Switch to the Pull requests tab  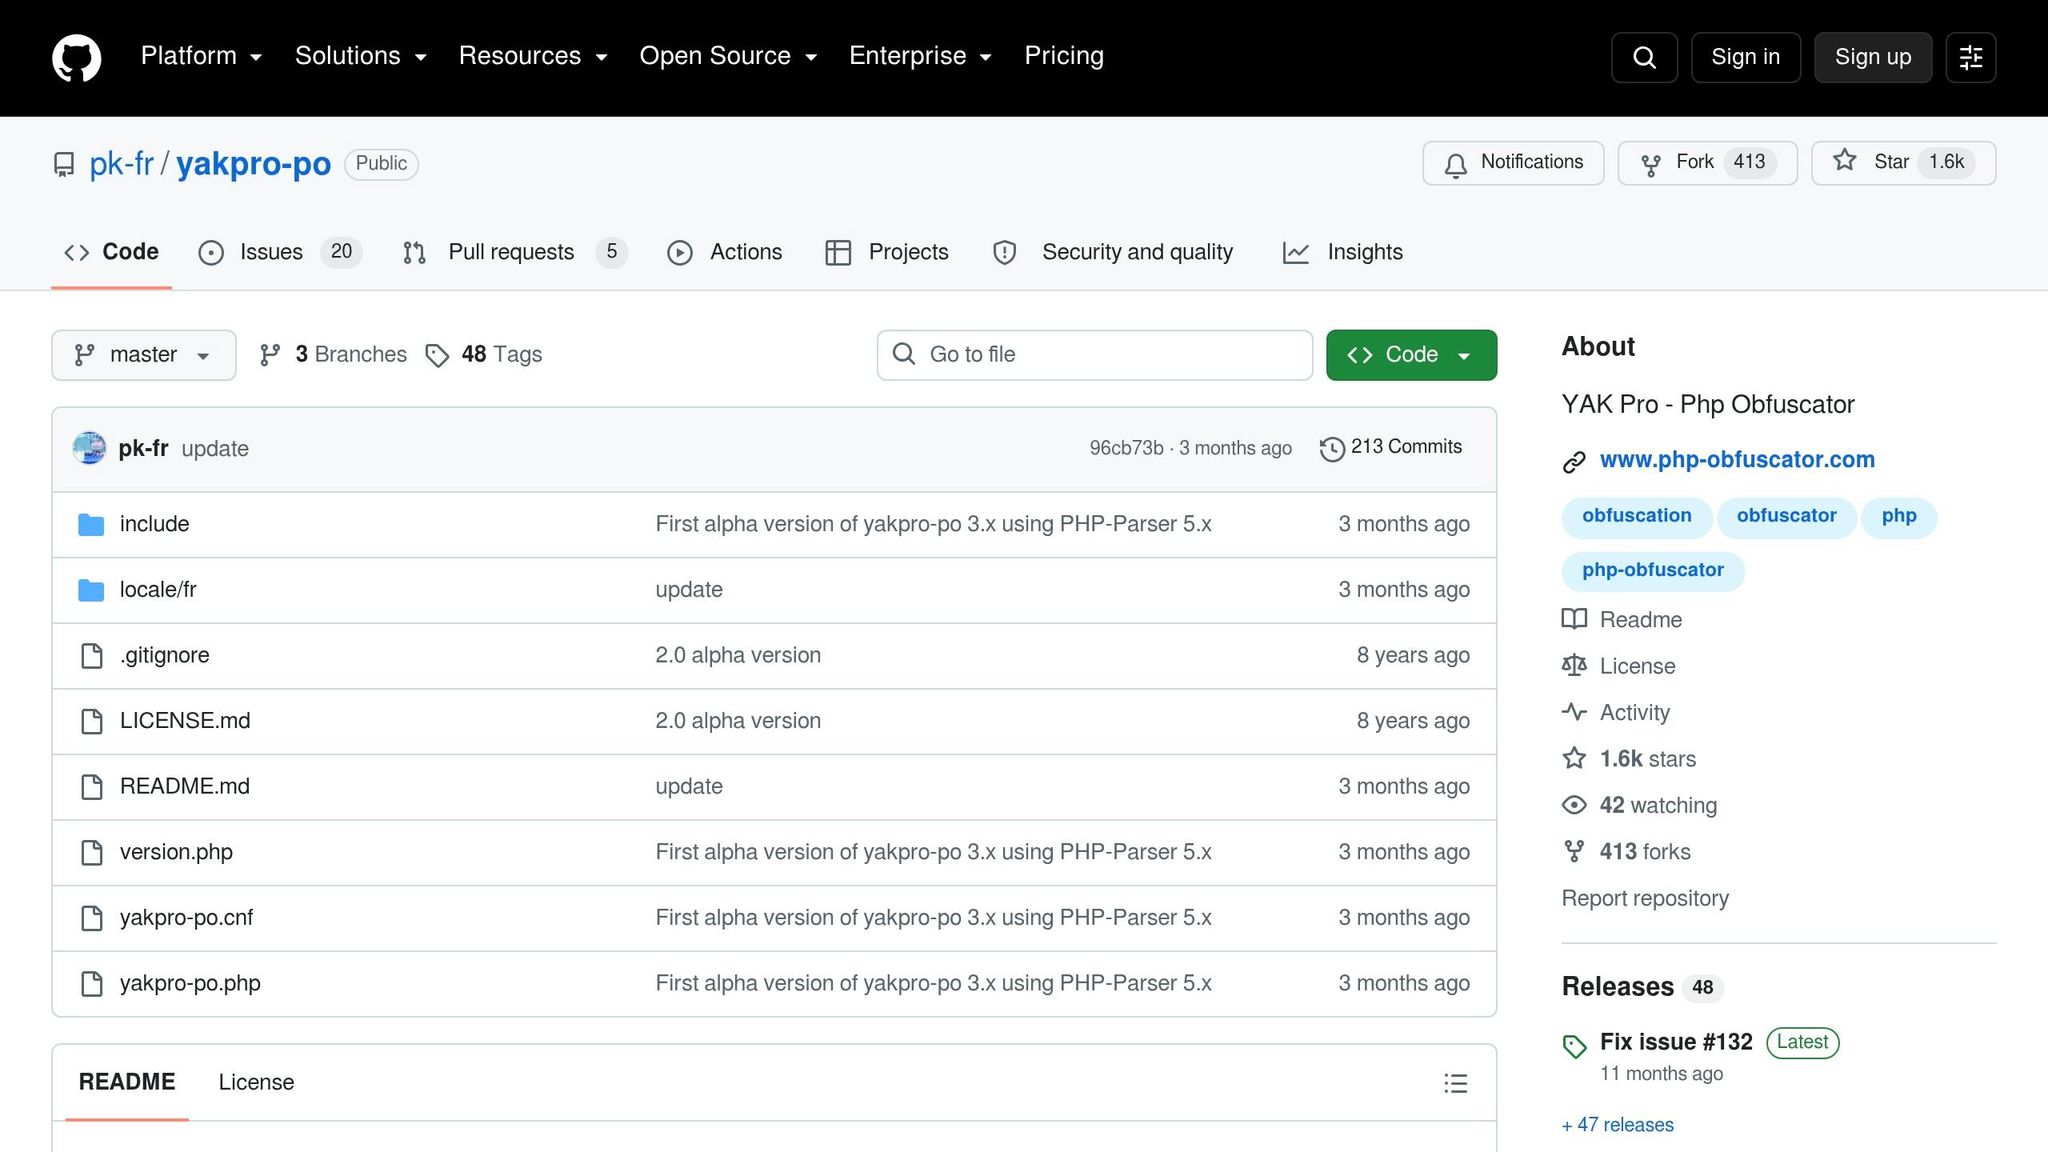point(515,252)
